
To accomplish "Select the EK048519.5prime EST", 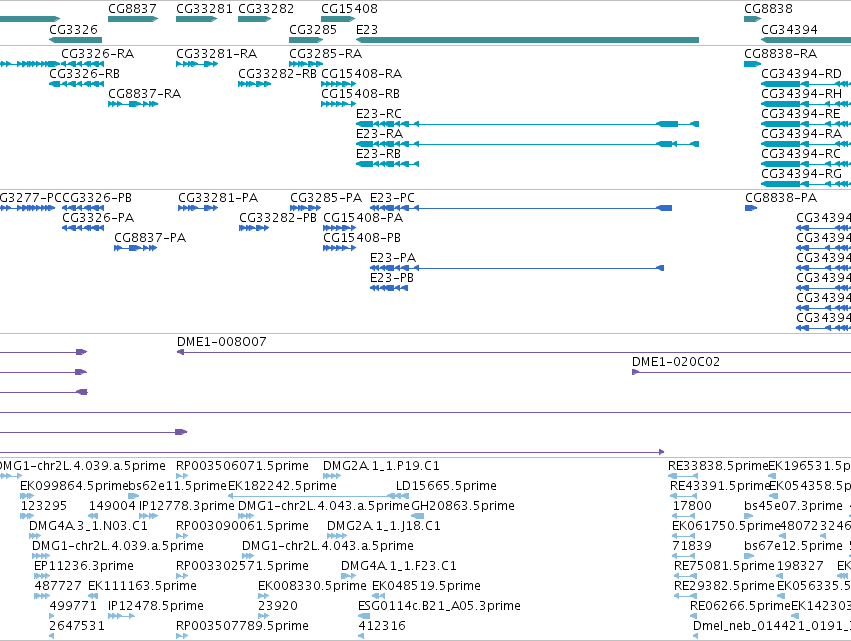I will pos(379,596).
